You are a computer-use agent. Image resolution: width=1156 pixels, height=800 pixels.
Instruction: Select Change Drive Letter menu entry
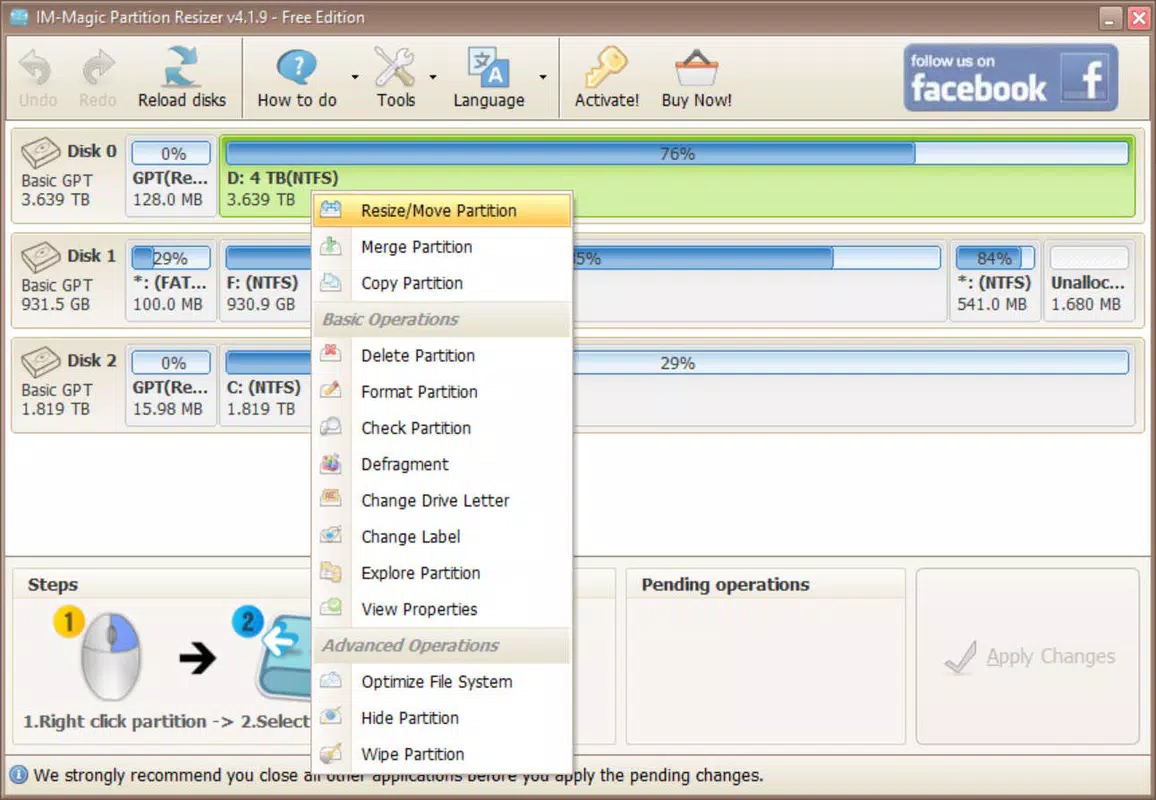[x=442, y=500]
